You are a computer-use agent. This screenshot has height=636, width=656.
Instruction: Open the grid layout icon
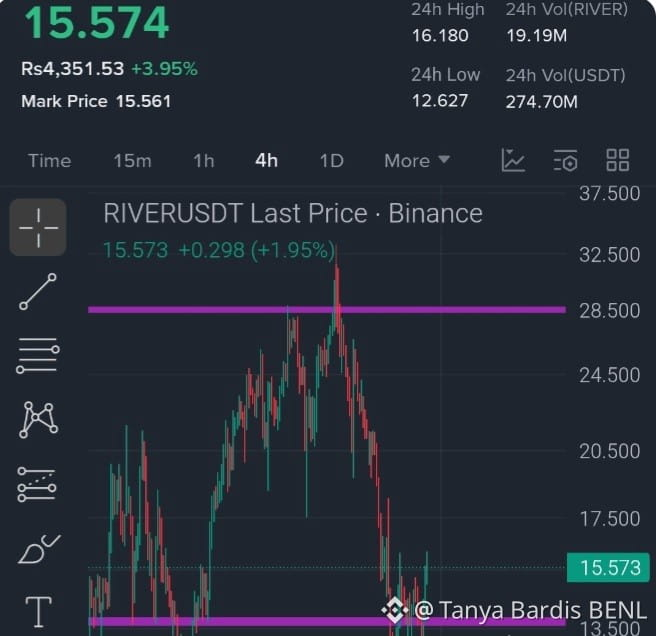(618, 160)
